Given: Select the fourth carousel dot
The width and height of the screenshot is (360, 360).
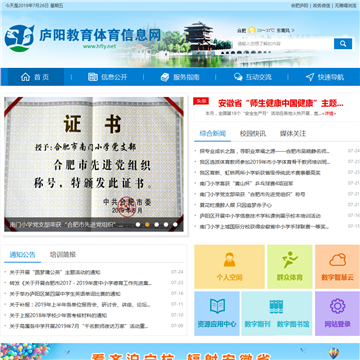Looking at the screenshot, I should [166, 225].
